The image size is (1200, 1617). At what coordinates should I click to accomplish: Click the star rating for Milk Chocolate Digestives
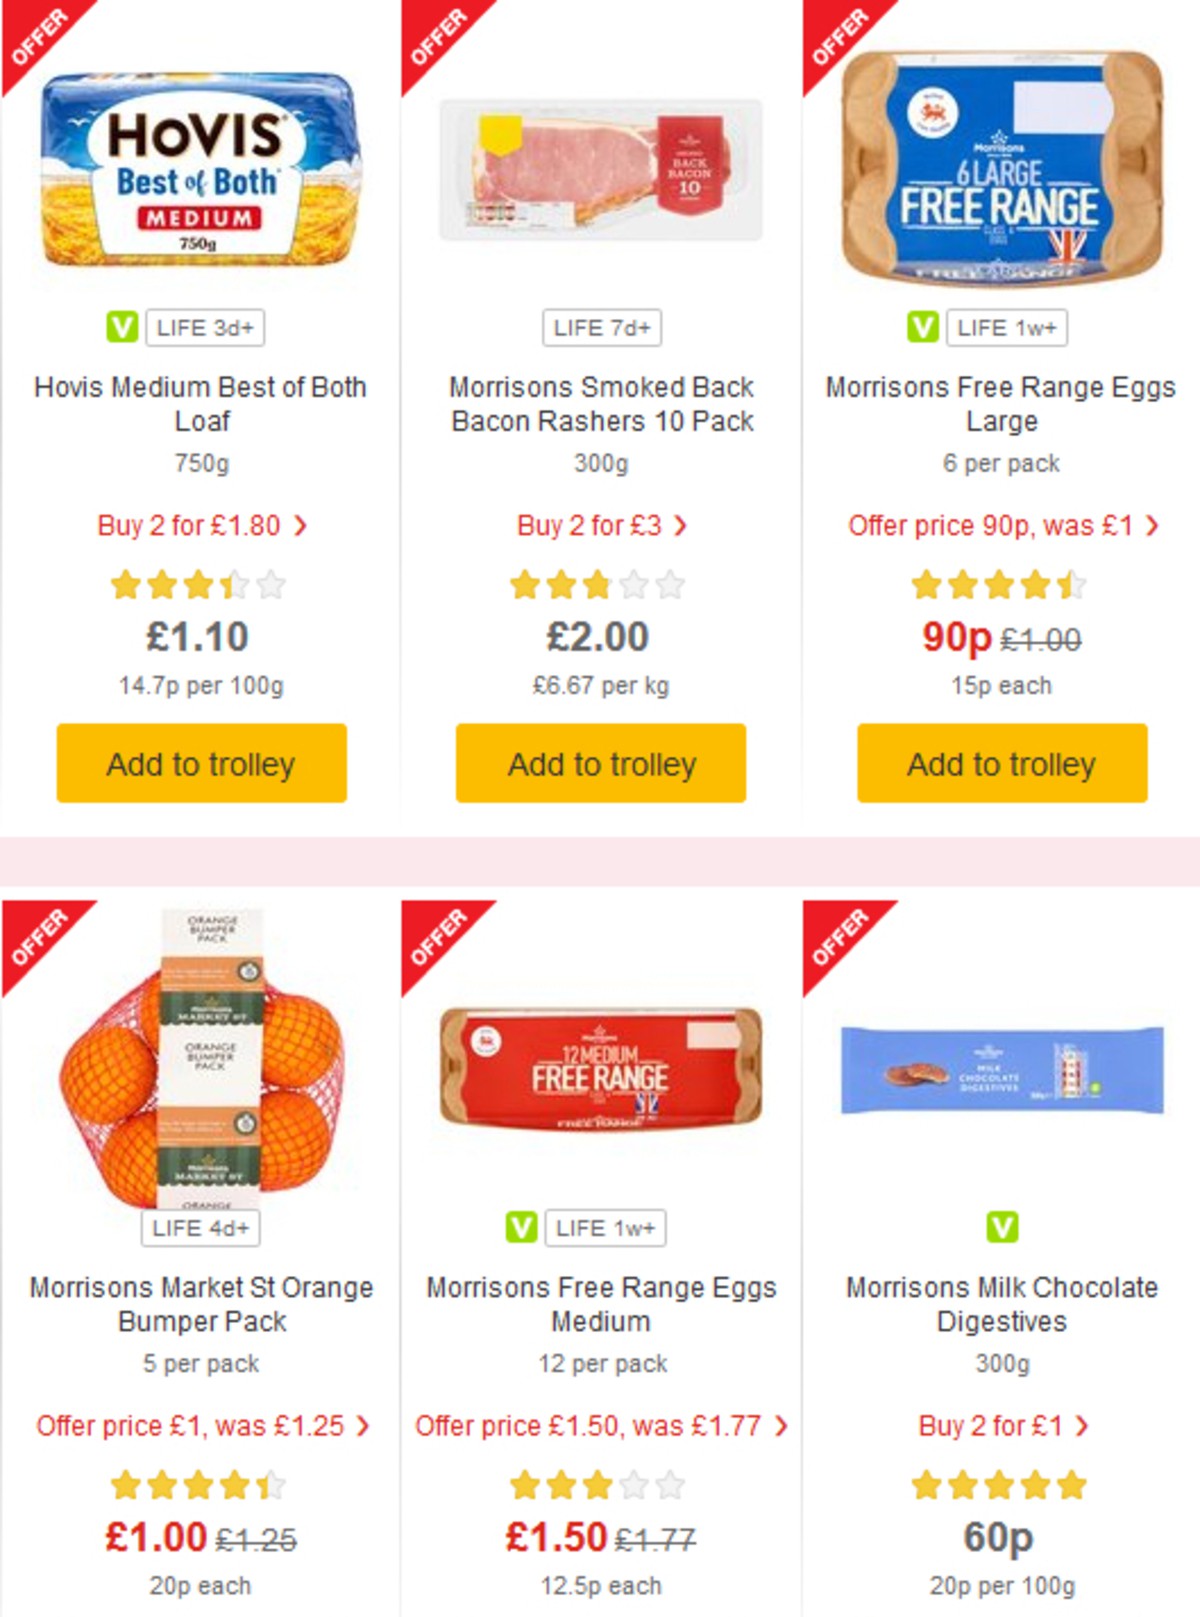[997, 1485]
